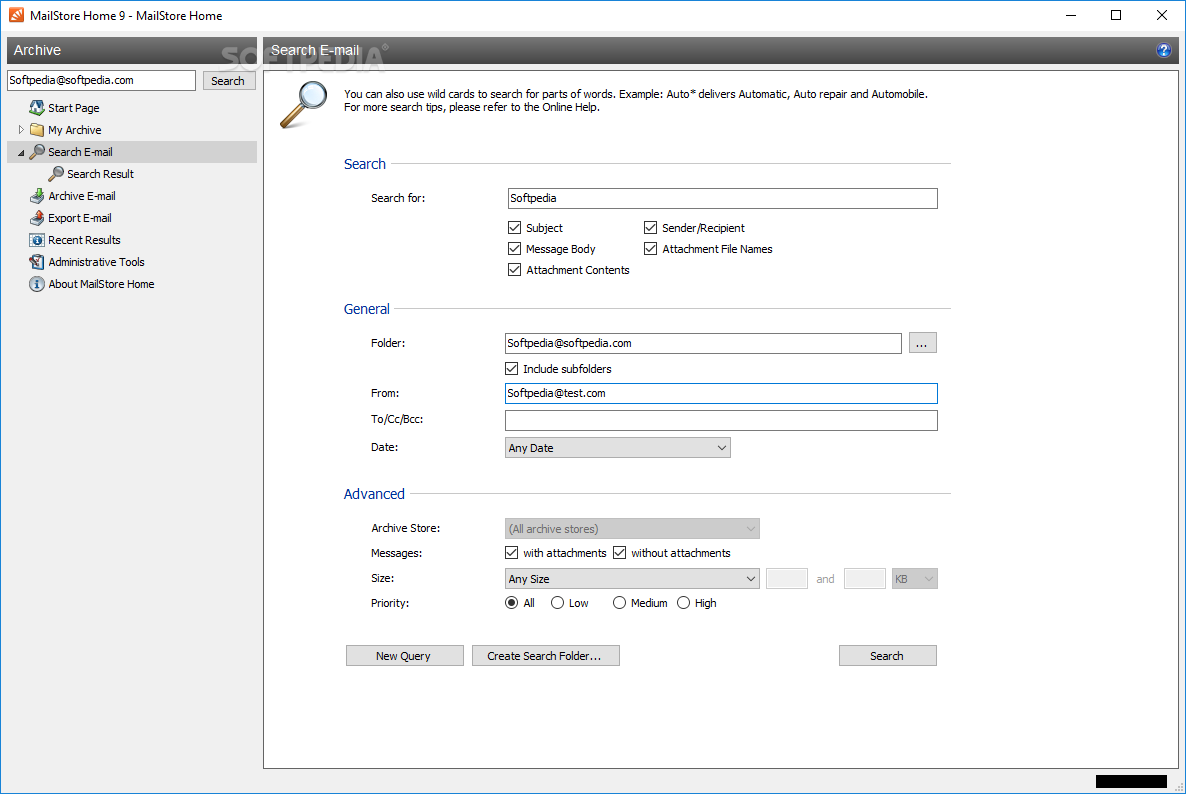Click the second size value field after 'and'
Screen dimensions: 1186x794
point(865,578)
